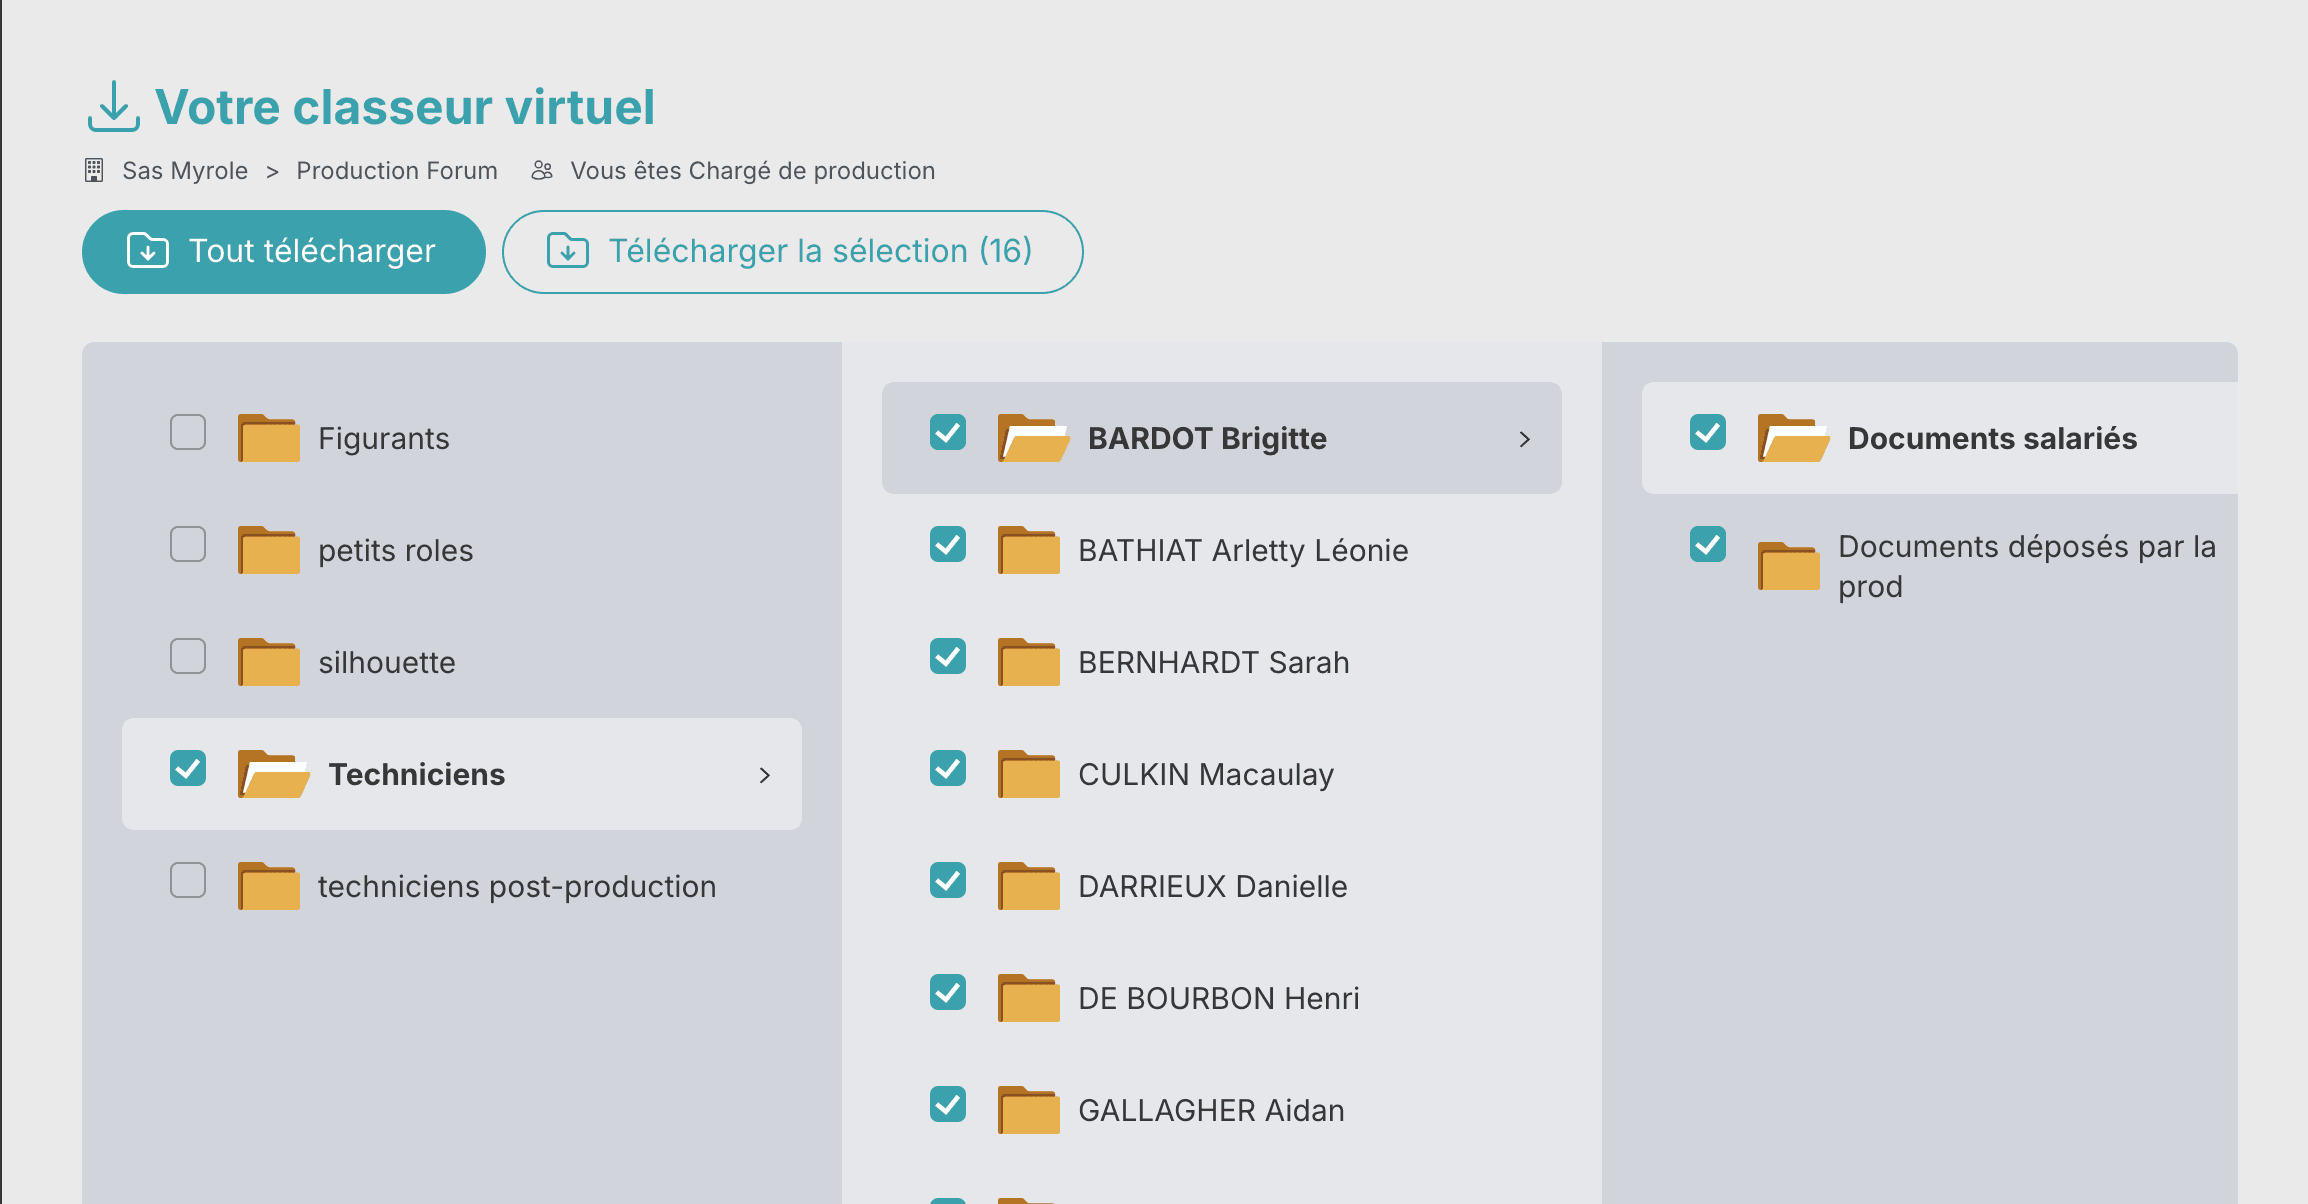Click the BARDOT Brigitte open folder icon
The image size is (2308, 1204).
pyautogui.click(x=1033, y=438)
